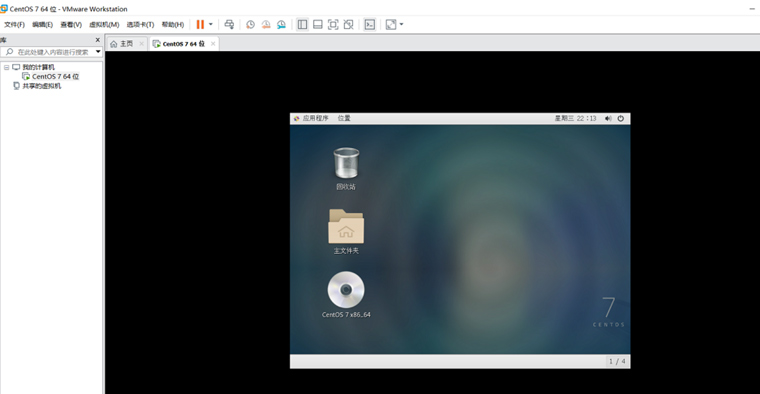The height and width of the screenshot is (394, 760).
Task: Click the 1 / 4 workspace switcher
Action: tap(617, 361)
